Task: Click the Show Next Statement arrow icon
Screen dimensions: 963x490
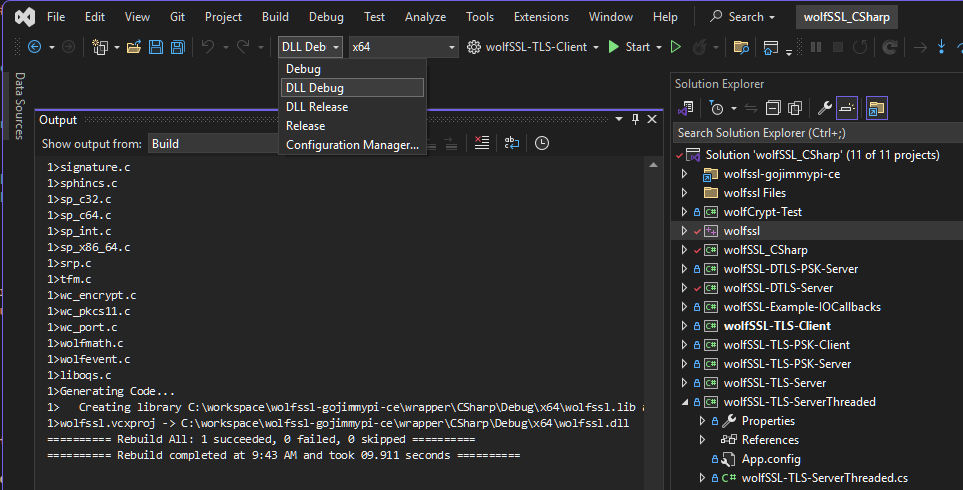Action: 920,47
